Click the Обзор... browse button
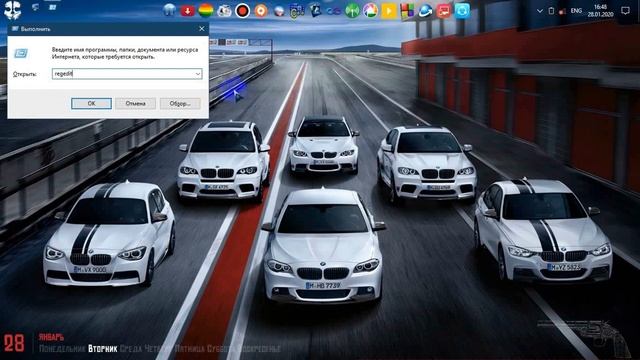Image resolution: width=640 pixels, height=360 pixels. [x=180, y=104]
